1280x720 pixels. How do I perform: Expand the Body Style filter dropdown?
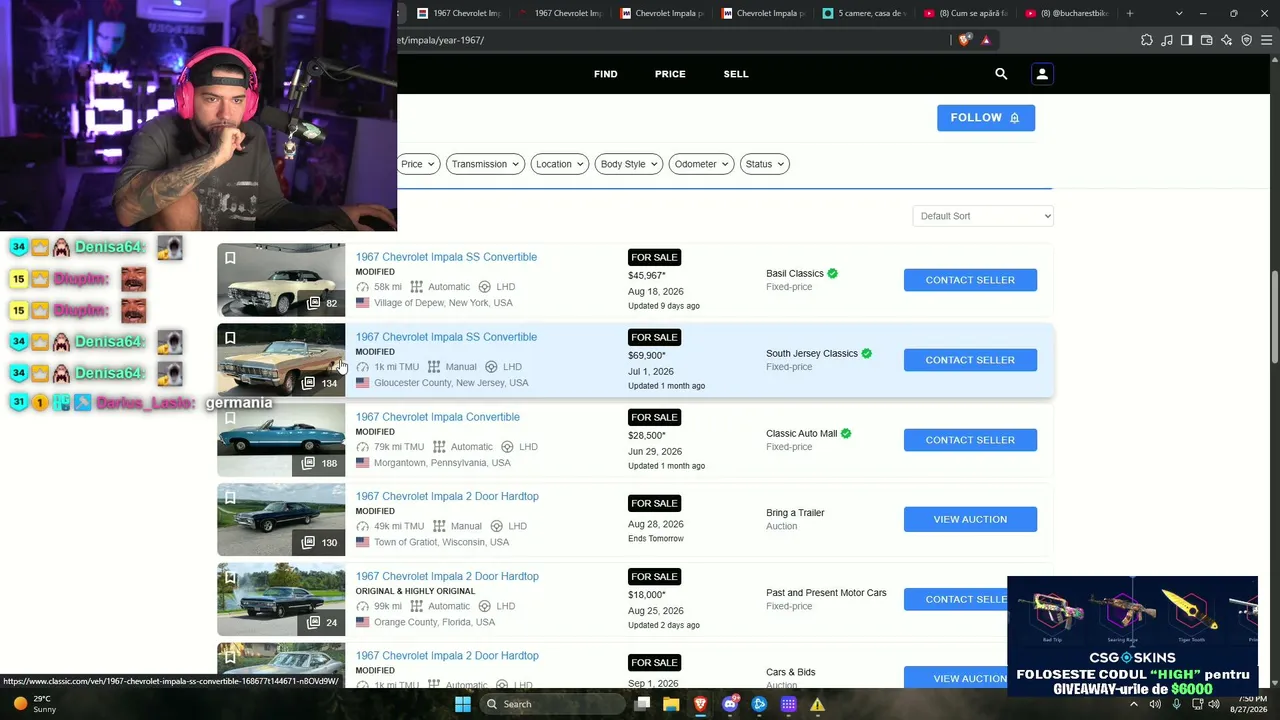pyautogui.click(x=630, y=164)
